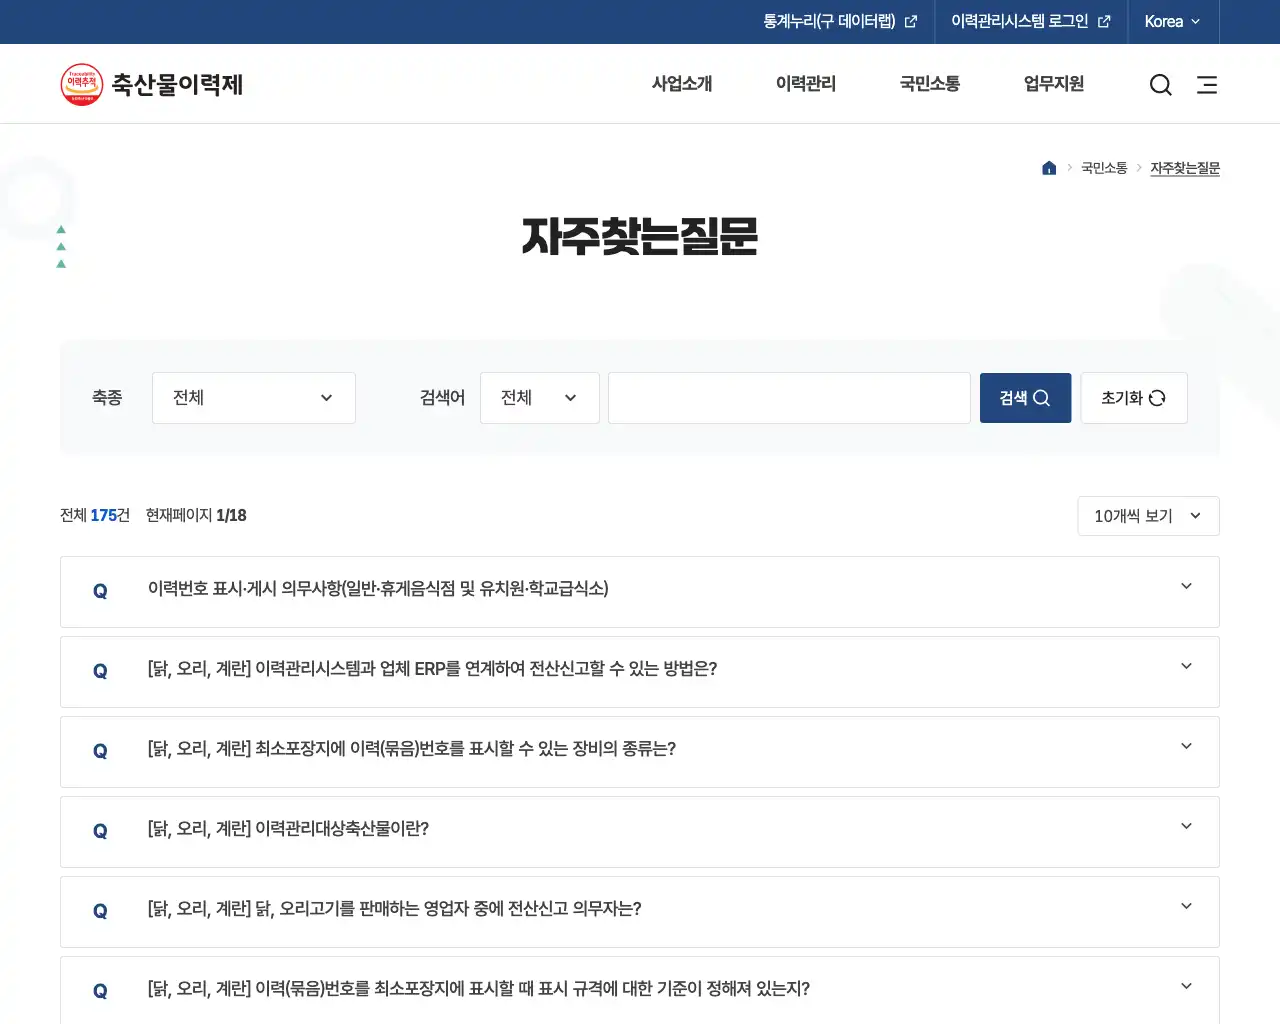Viewport: 1280px width, 1024px height.
Task: Expand 표시 규격 기준 question chevron
Action: pyautogui.click(x=1186, y=986)
